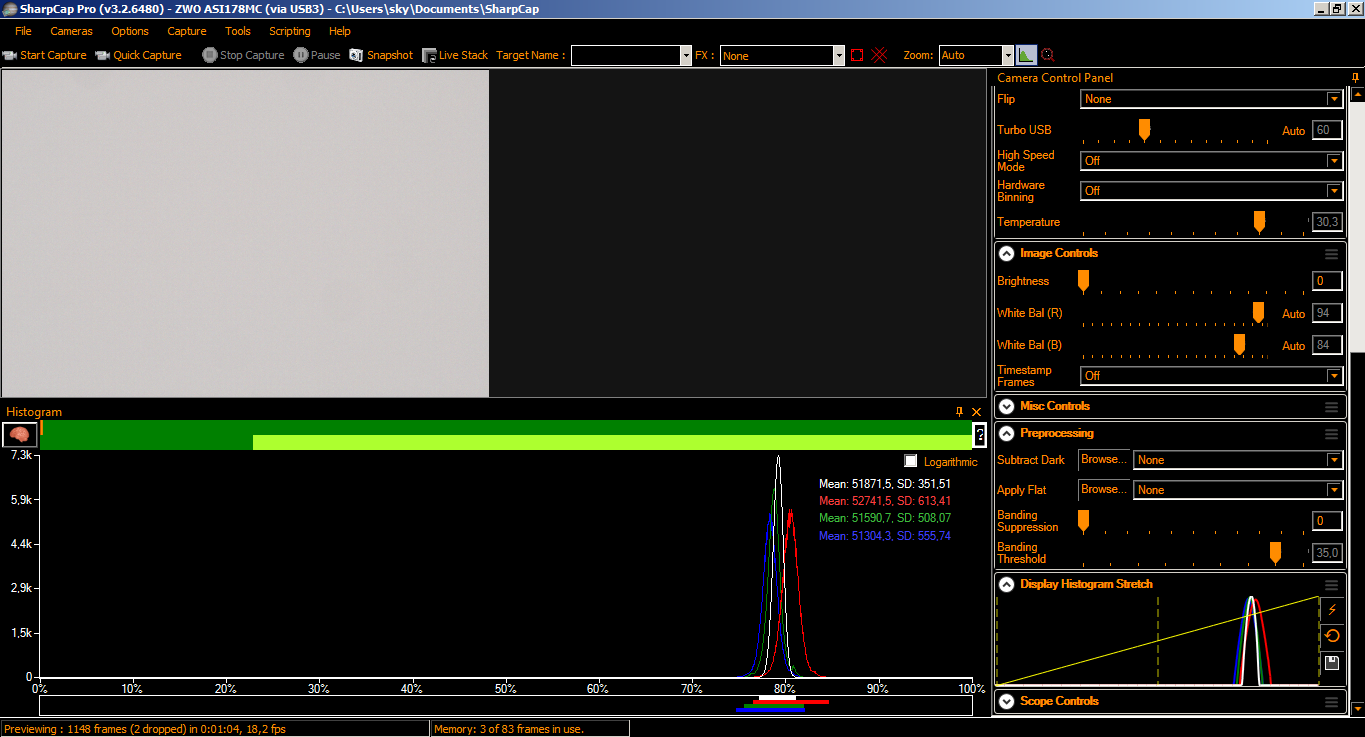
Task: Open the Help menu
Action: [340, 31]
